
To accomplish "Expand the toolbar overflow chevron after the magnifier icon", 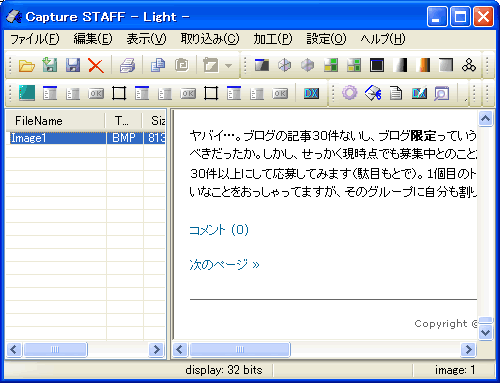I will [466, 99].
